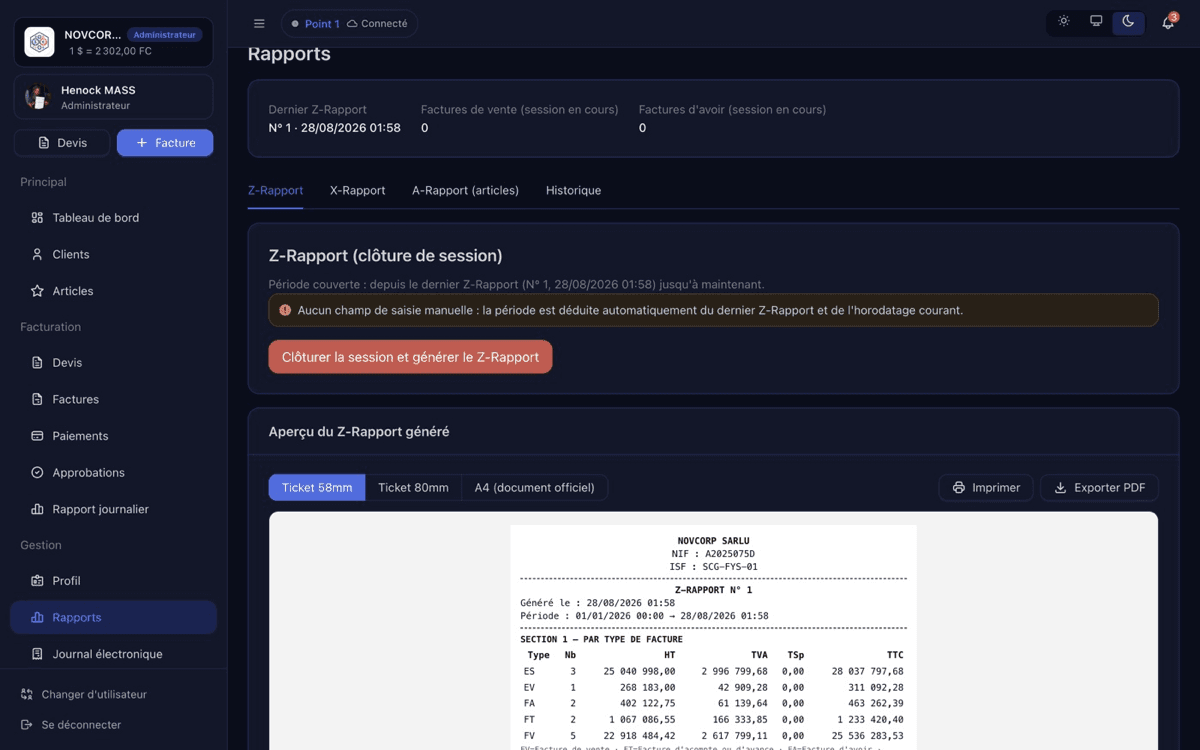
Task: Click Changer d'utilisateur icon
Action: point(26,694)
